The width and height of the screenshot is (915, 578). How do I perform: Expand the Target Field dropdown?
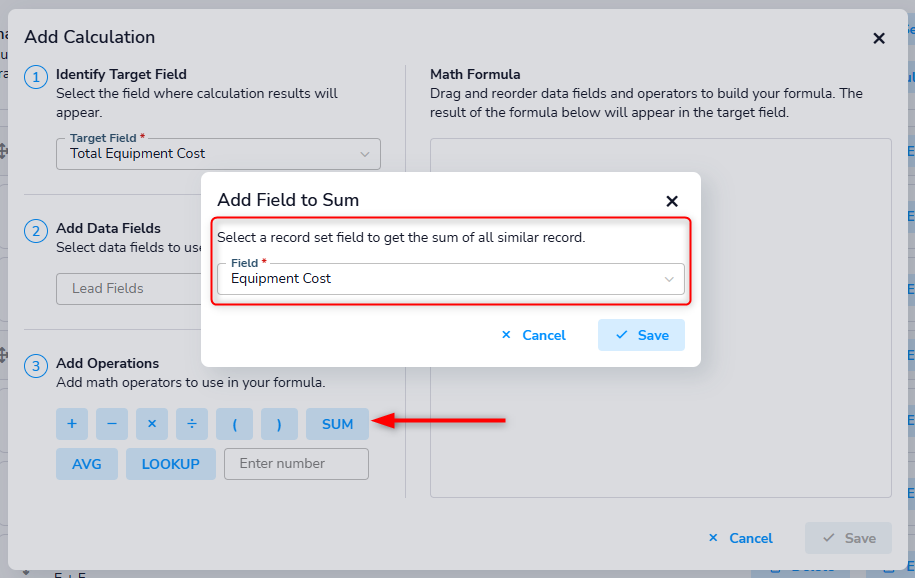pos(218,154)
